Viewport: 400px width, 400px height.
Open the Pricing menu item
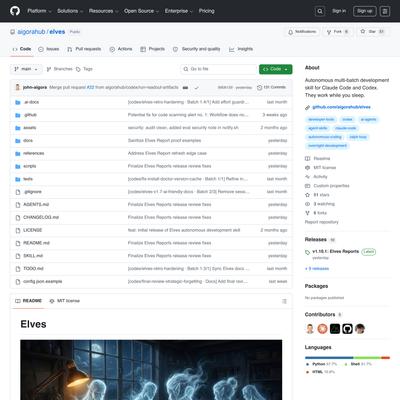[x=207, y=11]
